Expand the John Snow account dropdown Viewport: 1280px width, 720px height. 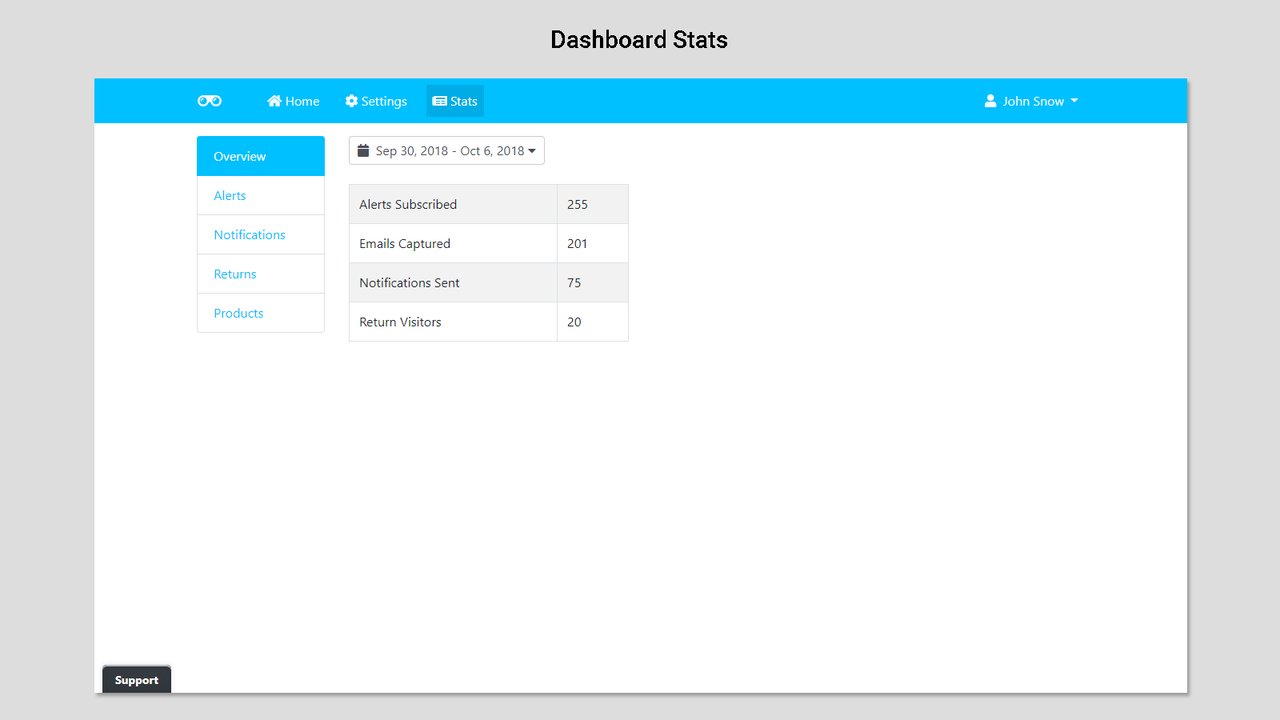coord(1031,100)
